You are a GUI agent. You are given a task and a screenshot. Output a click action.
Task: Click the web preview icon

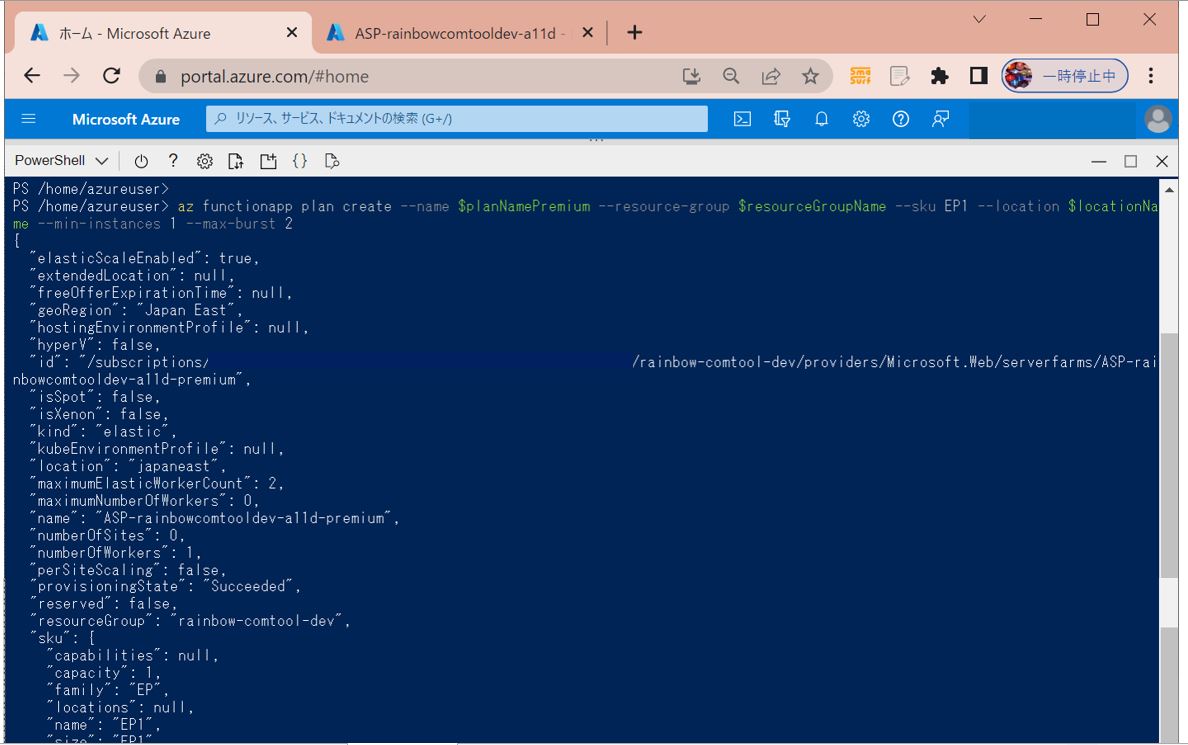coord(332,161)
